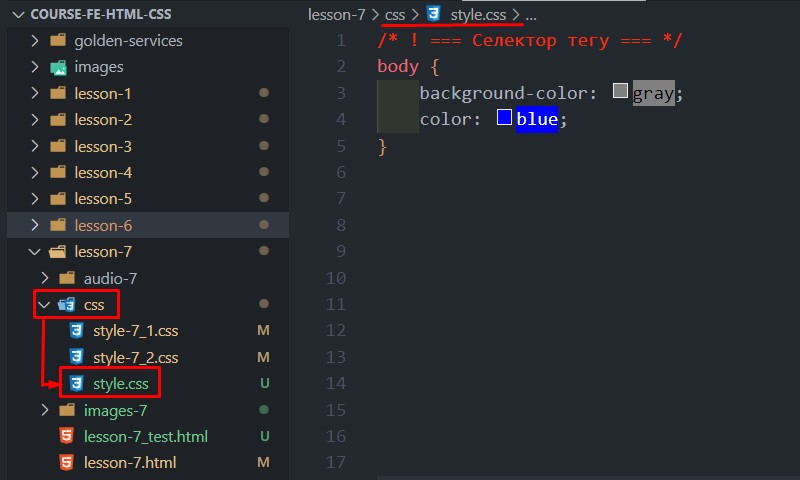Click the HTML5 icon of lesson-7.html
The height and width of the screenshot is (480, 800).
pos(66,462)
